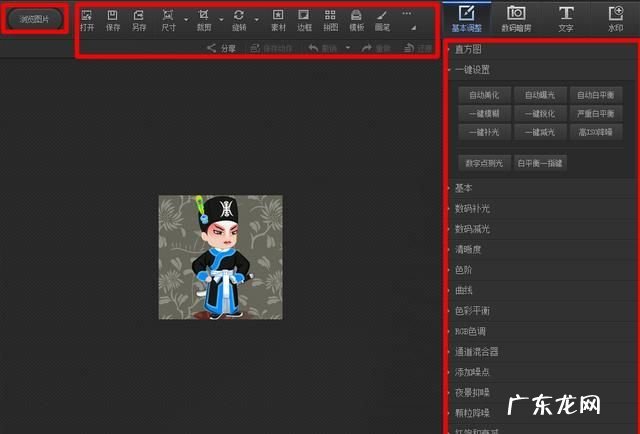The width and height of the screenshot is (640, 434).
Task: Click the 打开 (Open) toolbar icon
Action: pyautogui.click(x=87, y=19)
